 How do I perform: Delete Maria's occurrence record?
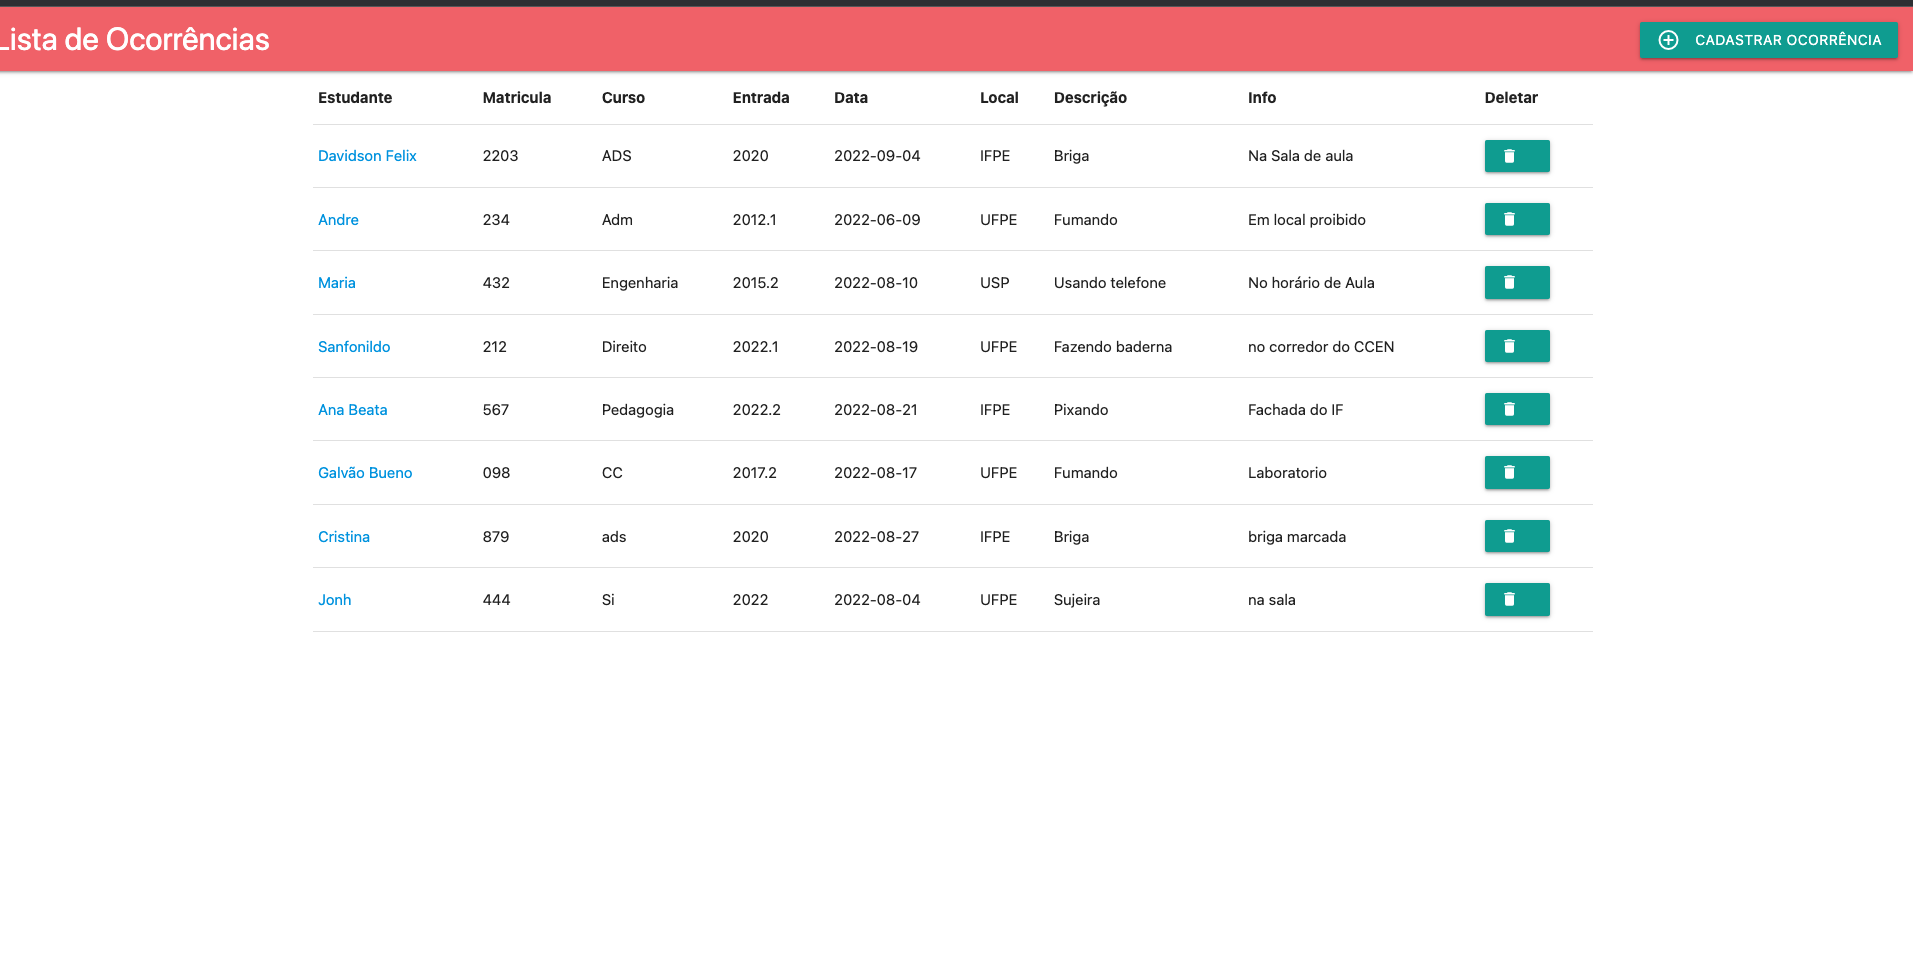point(1516,282)
